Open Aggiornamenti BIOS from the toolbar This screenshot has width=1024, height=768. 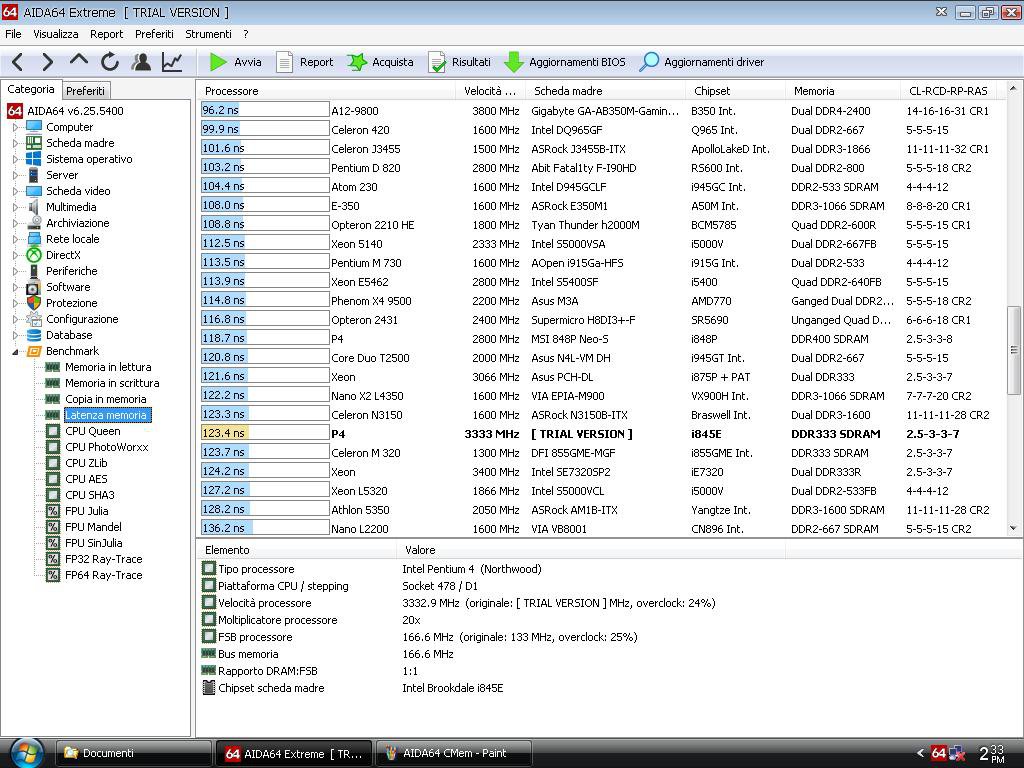coord(565,62)
